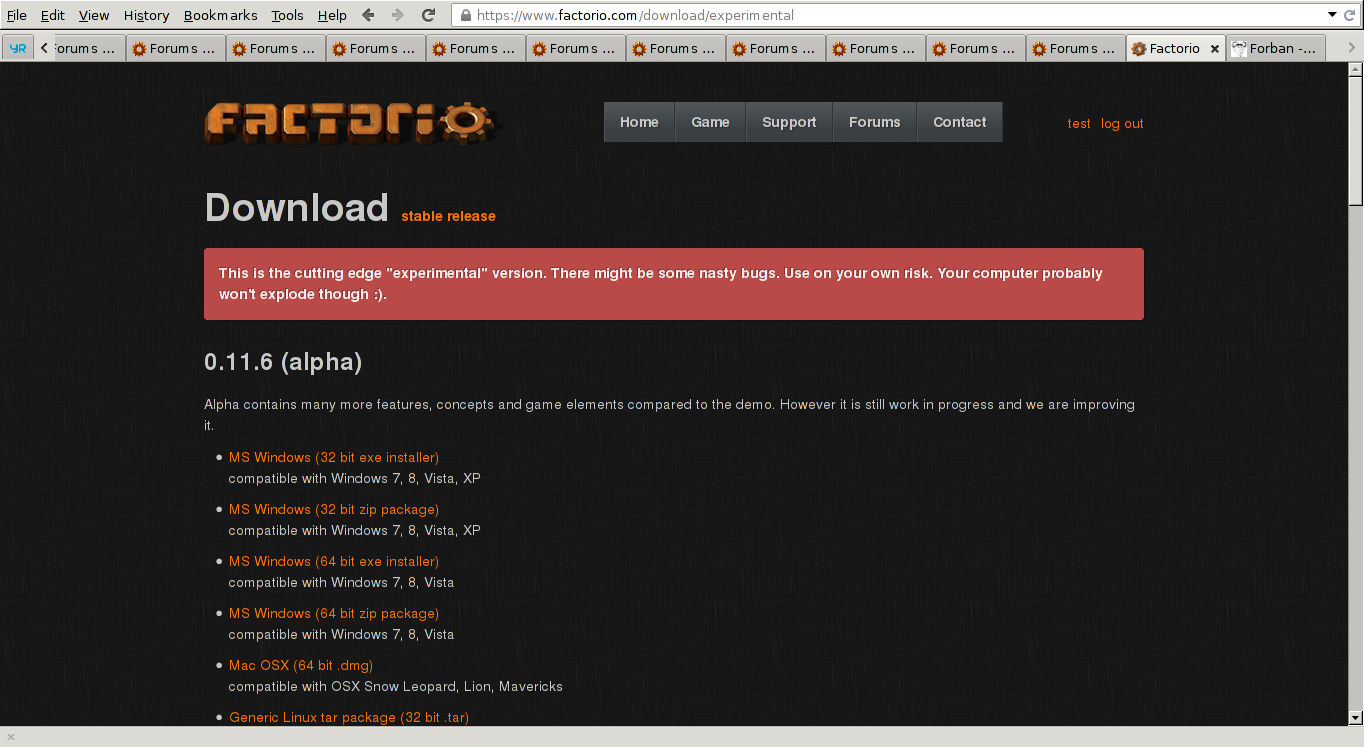Download MS Windows 64 bit exe installer
Screen dimensions: 1364x747
pyautogui.click(x=334, y=561)
